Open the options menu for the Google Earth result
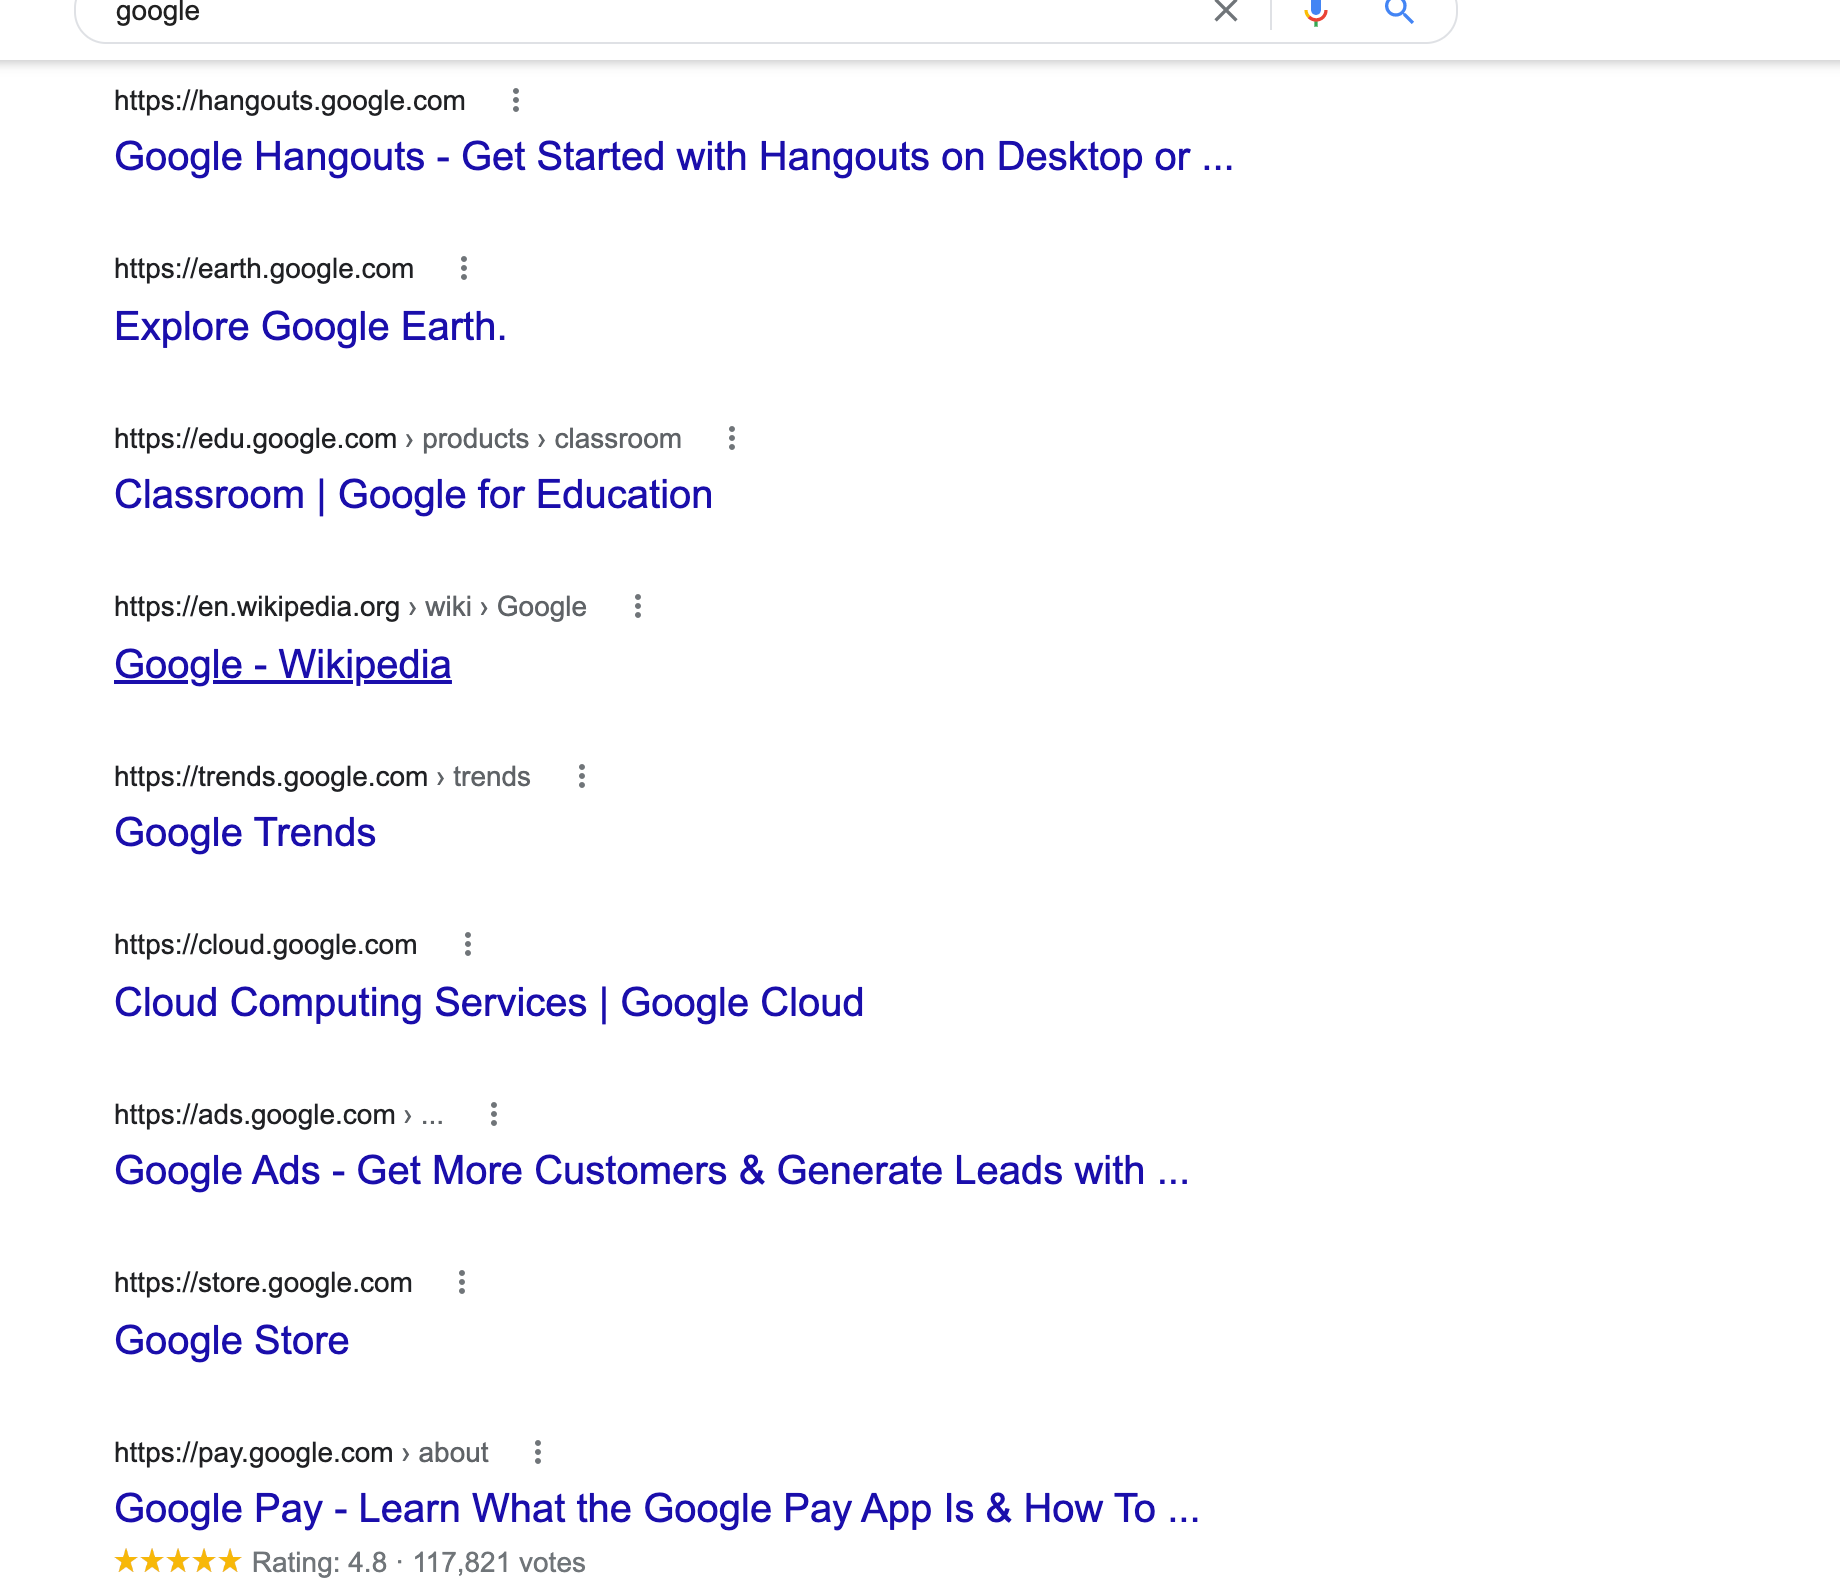The width and height of the screenshot is (1840, 1580). click(x=464, y=268)
